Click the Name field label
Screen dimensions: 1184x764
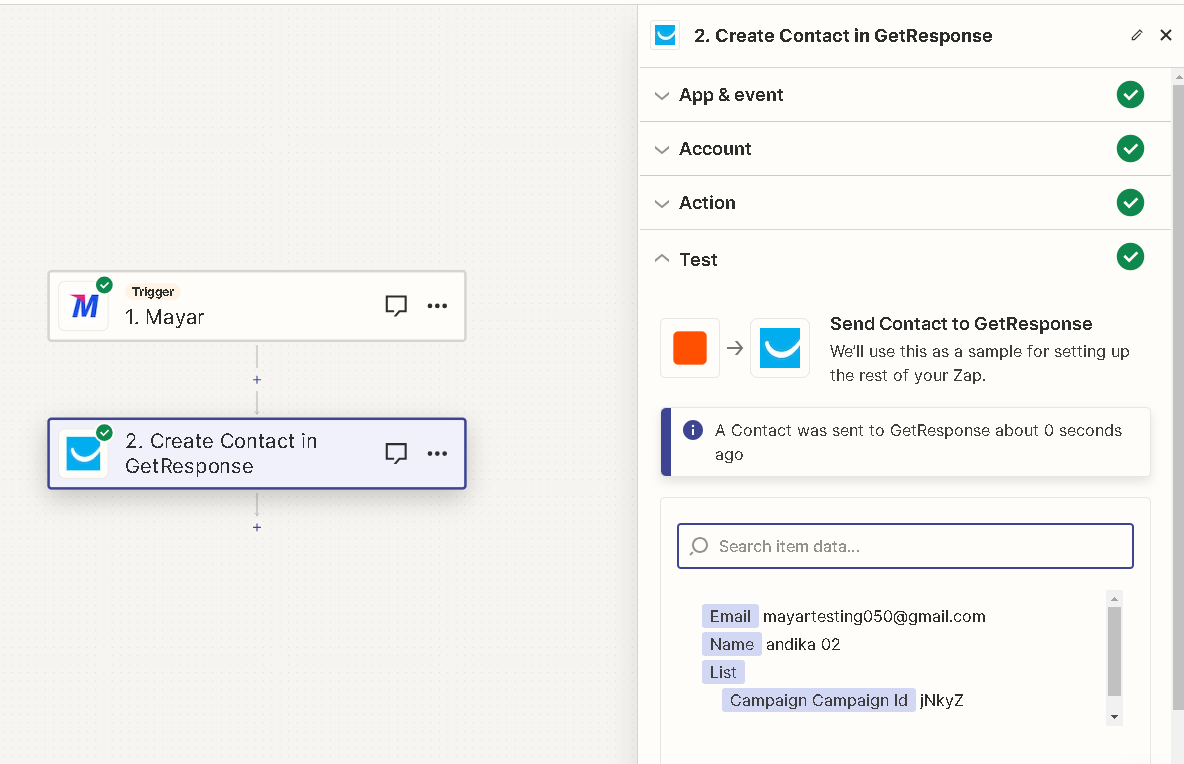click(x=732, y=644)
